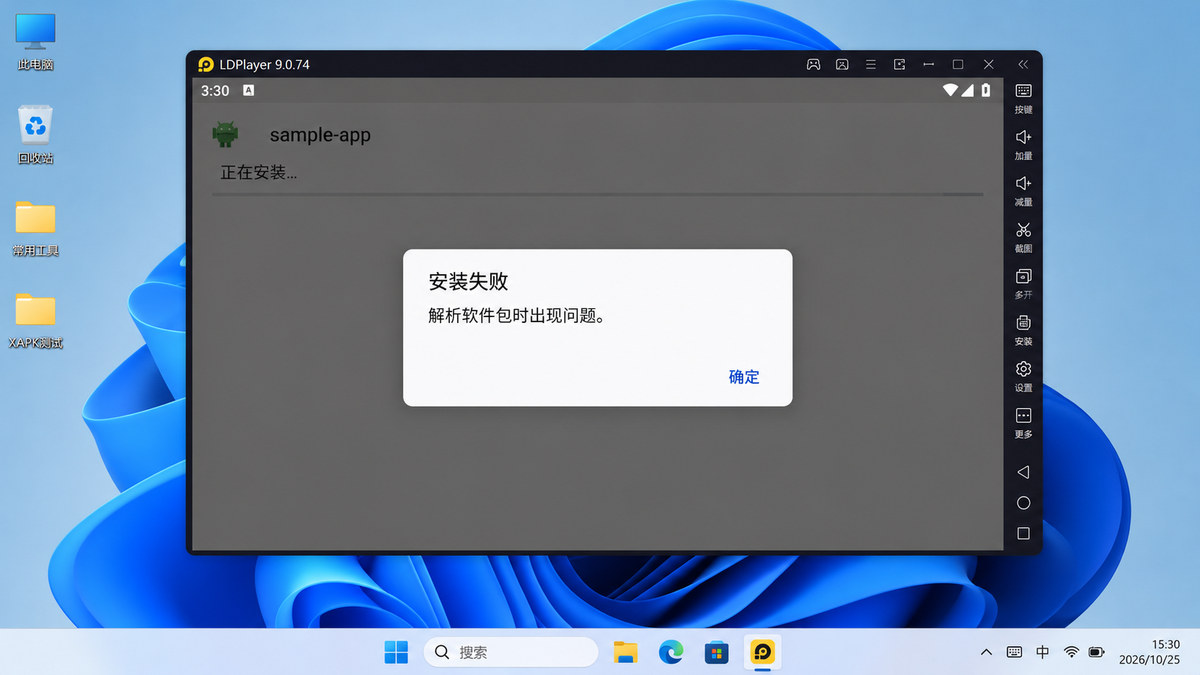Screen dimensions: 1200x675
Task: Expand the system tray hidden icons chevron
Action: [x=986, y=652]
